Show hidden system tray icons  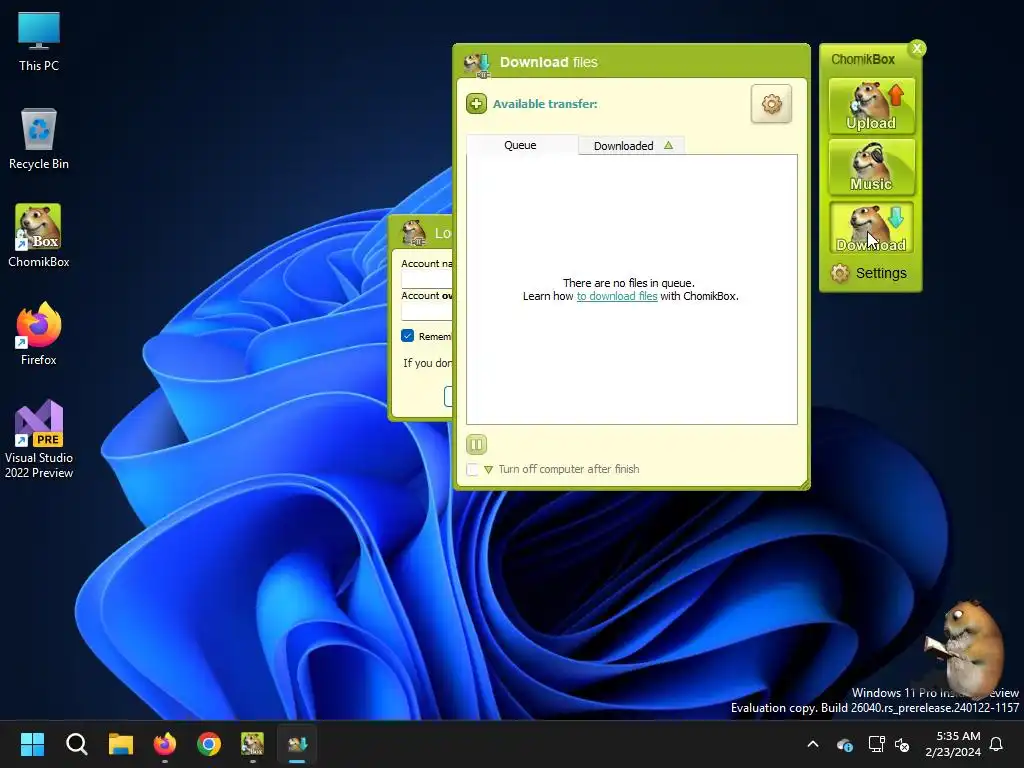[813, 744]
